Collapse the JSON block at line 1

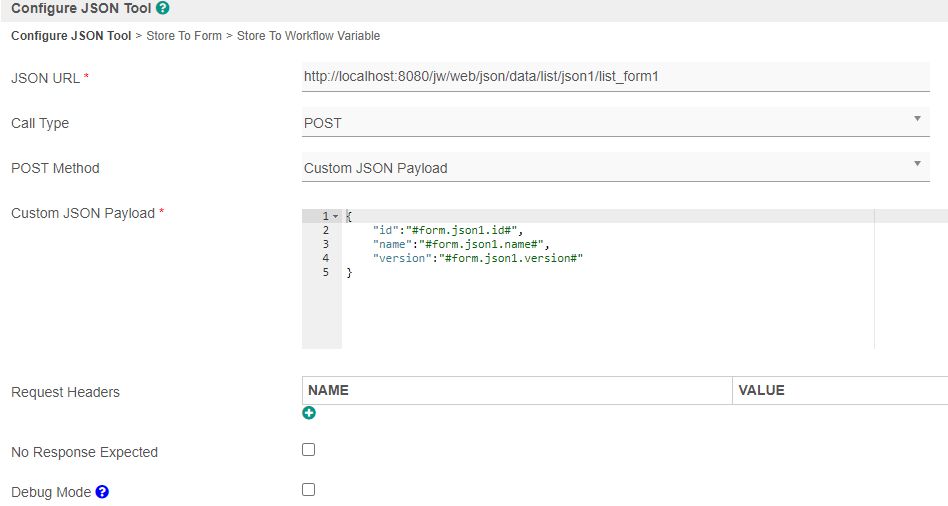coord(336,217)
